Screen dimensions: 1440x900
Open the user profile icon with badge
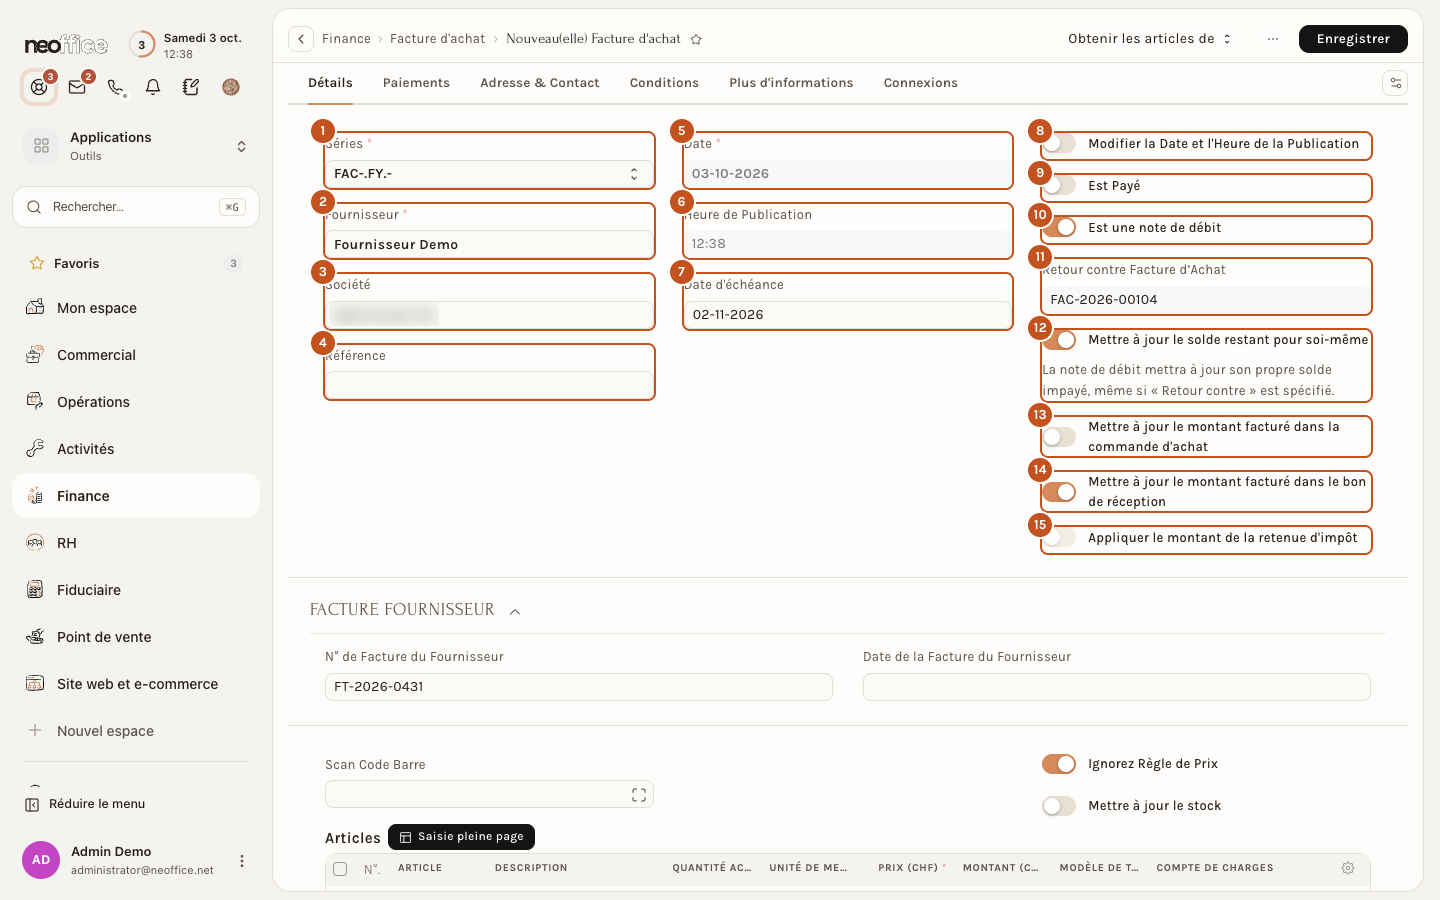click(x=39, y=87)
